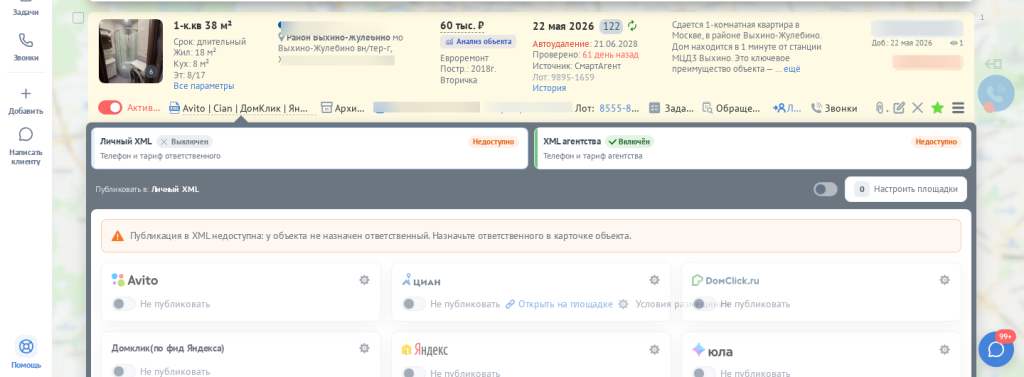The height and width of the screenshot is (377, 1024).
Task: Click the collapse panel arrow icon above phone button
Action: click(993, 64)
